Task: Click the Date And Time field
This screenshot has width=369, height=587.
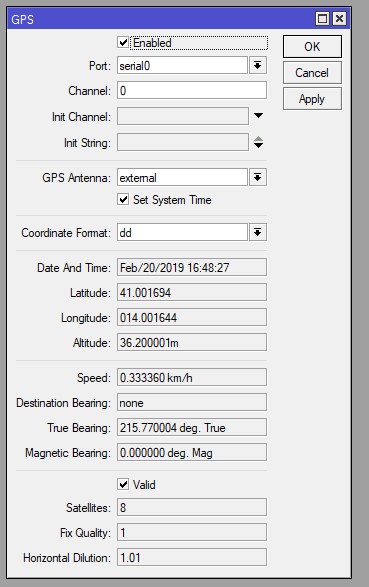Action: click(192, 267)
